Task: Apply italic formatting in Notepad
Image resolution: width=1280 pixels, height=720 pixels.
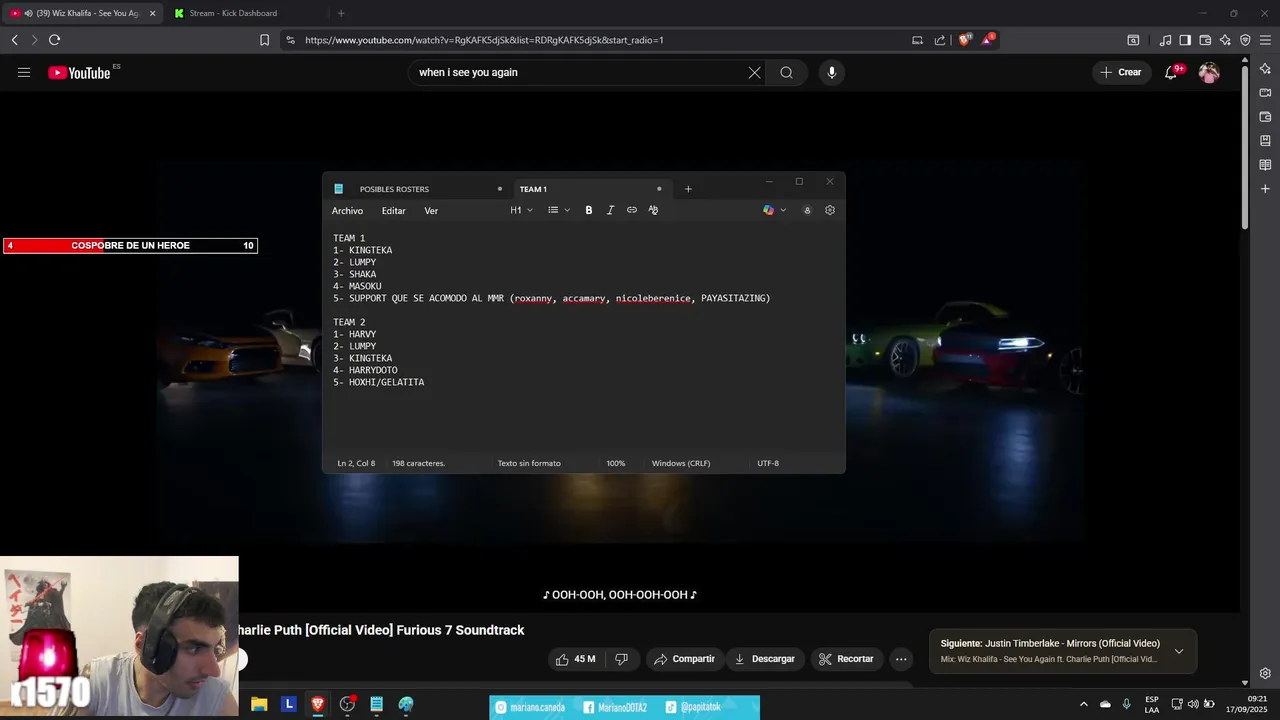Action: pyautogui.click(x=610, y=210)
